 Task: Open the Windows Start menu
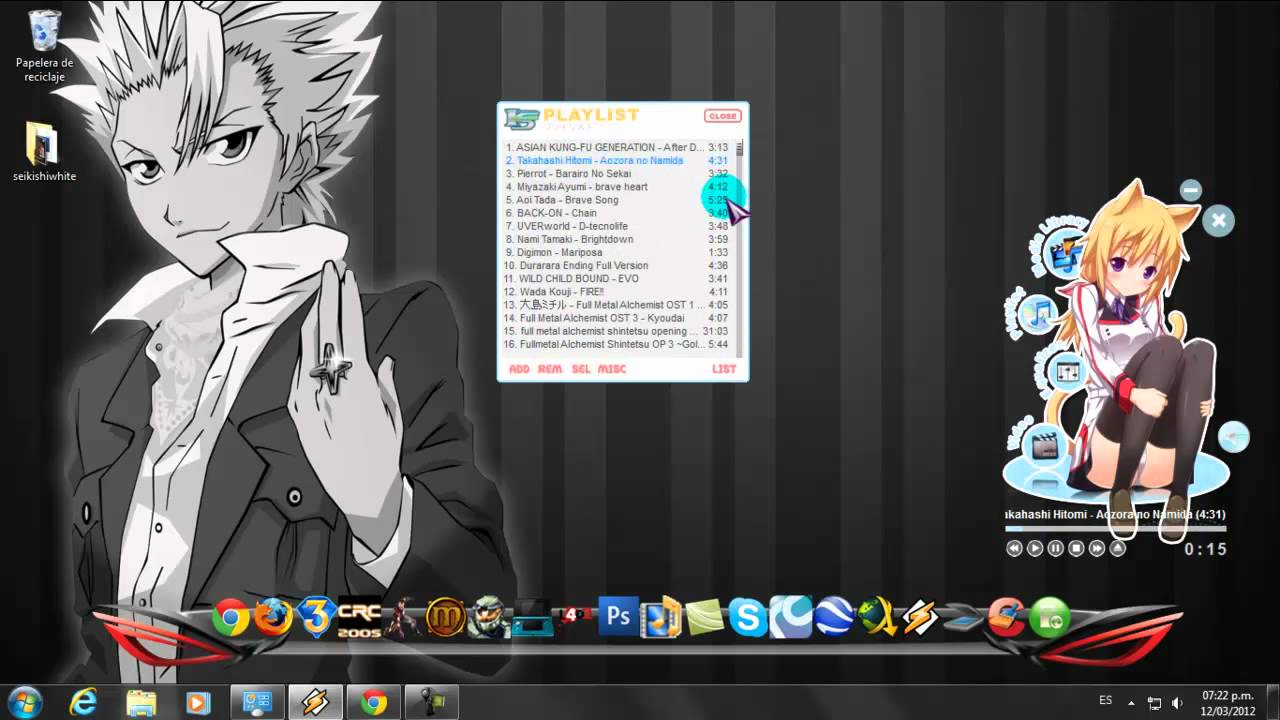click(x=24, y=703)
